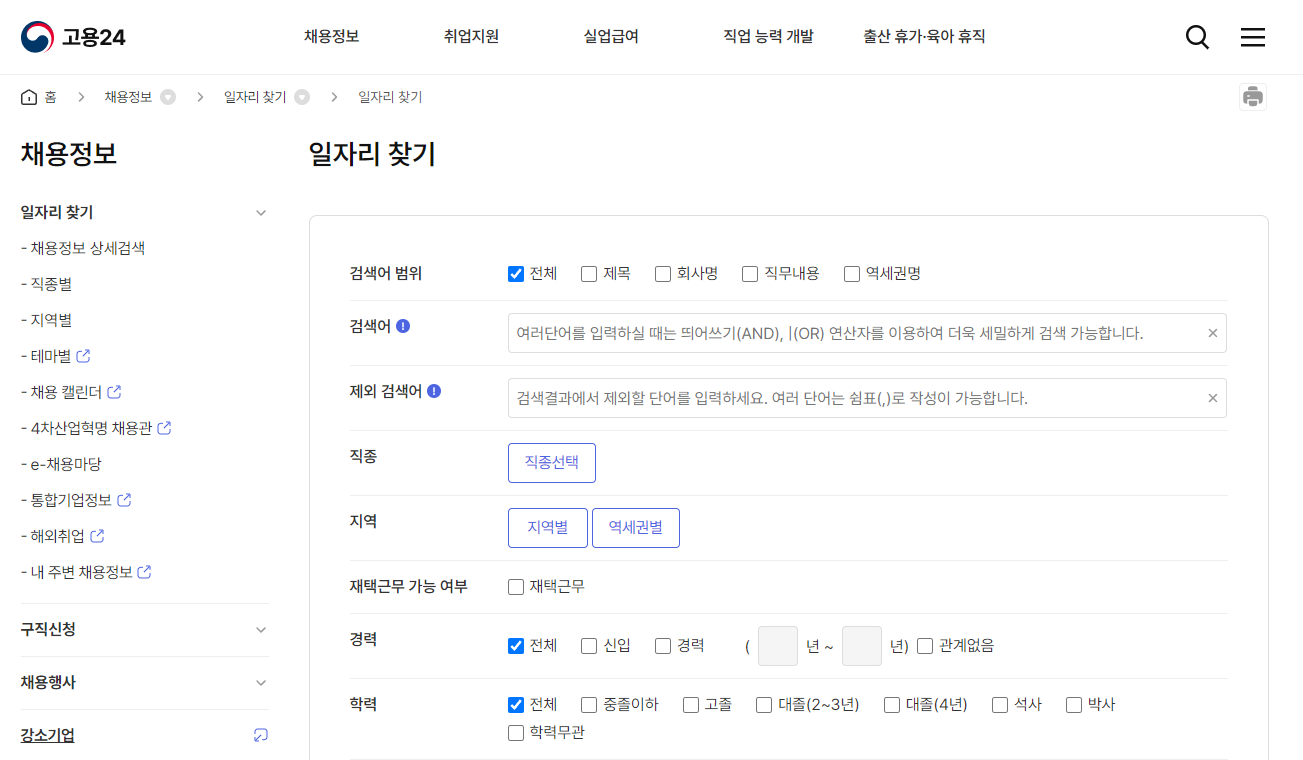
Task: Check the 신입 experience checkbox
Action: tap(589, 646)
